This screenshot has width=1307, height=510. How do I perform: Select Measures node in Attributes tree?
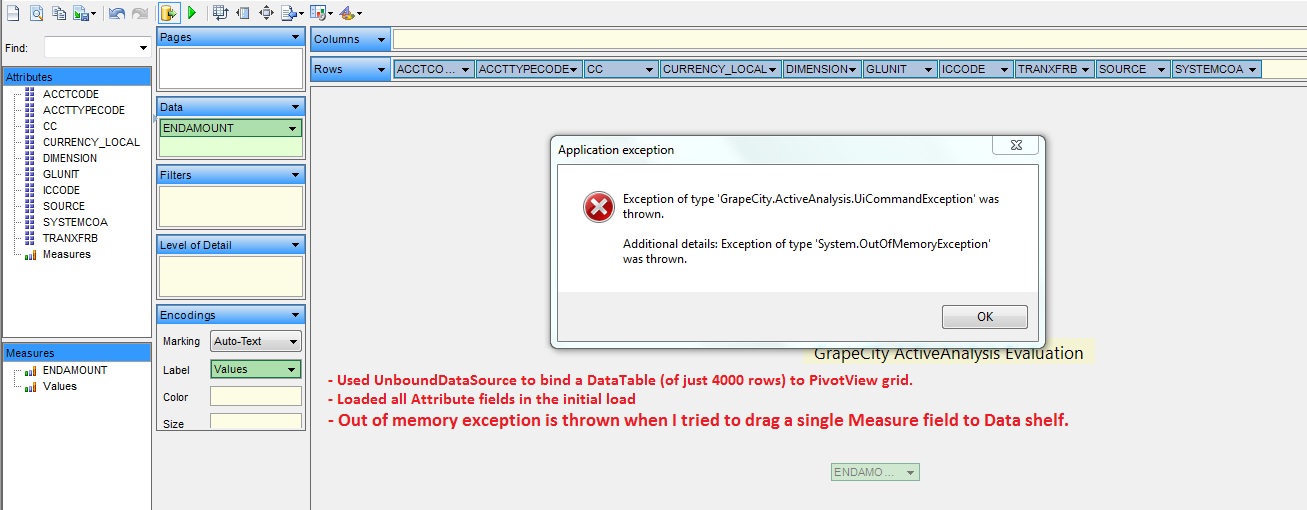[x=66, y=254]
